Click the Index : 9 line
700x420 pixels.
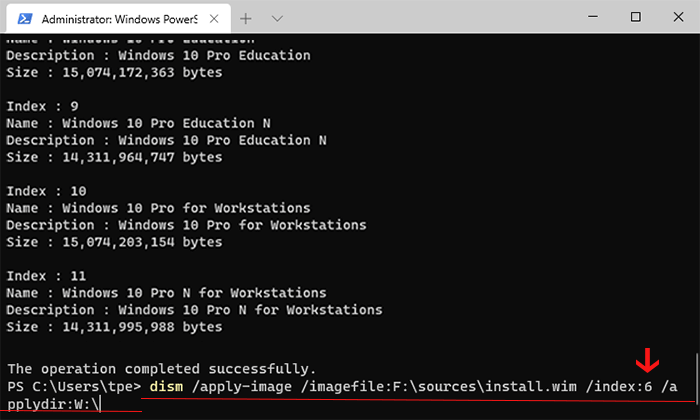[x=42, y=106]
